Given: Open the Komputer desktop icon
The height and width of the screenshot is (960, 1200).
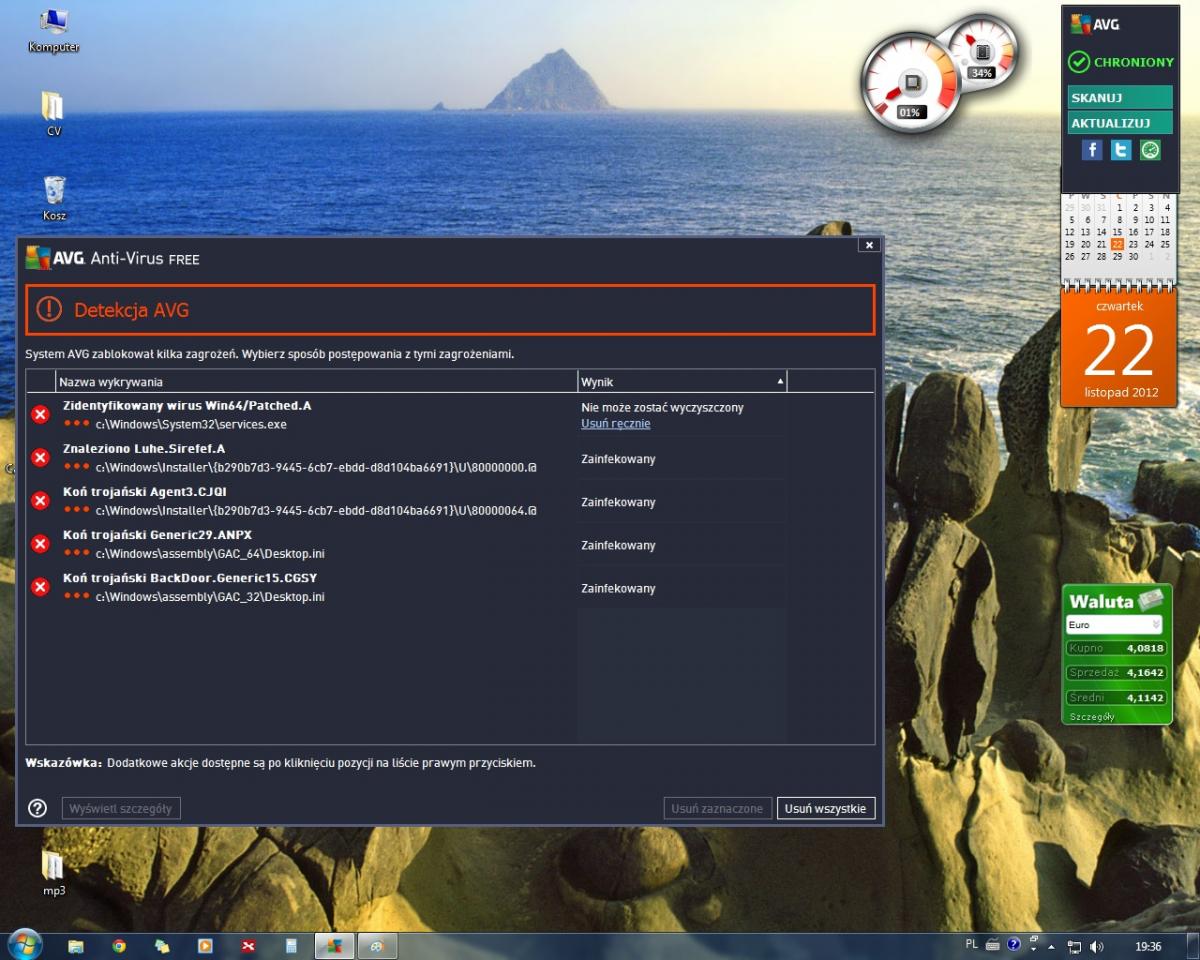Looking at the screenshot, I should [x=54, y=31].
